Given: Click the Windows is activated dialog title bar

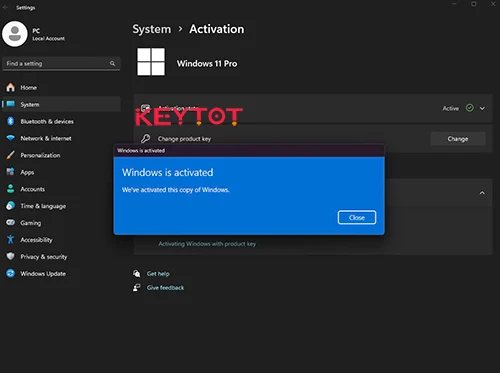Looking at the screenshot, I should click(249, 150).
